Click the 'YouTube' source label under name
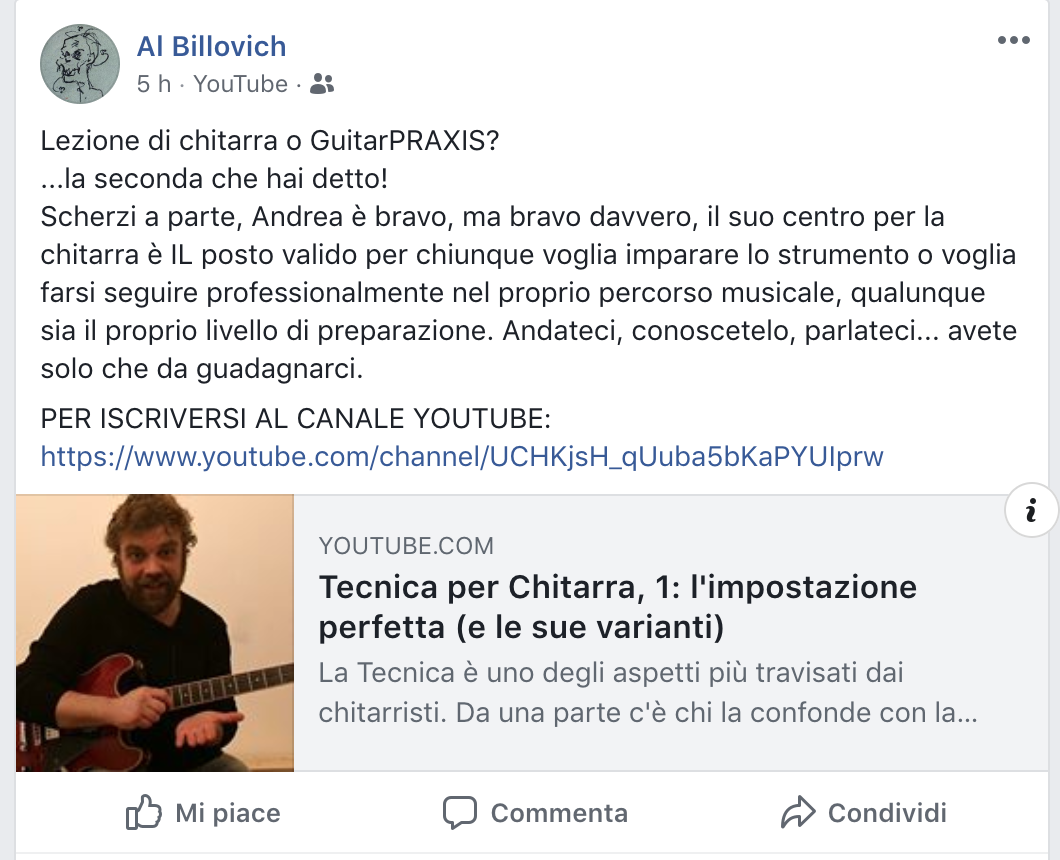 tap(241, 84)
